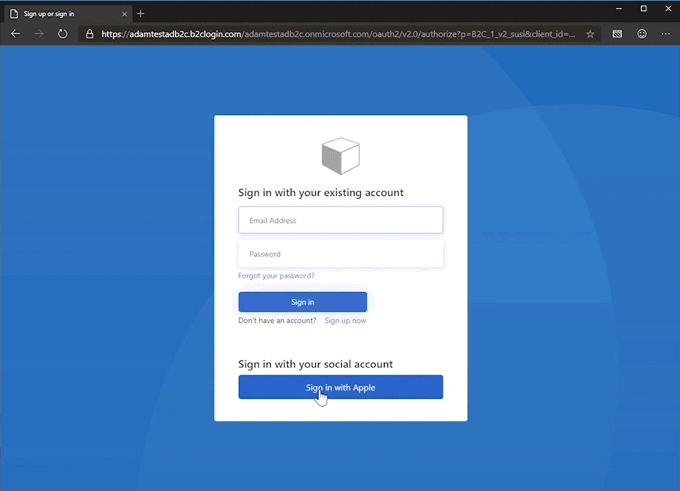The height and width of the screenshot is (491, 680).
Task: Click 'Sign in with your social account' heading
Action: (x=315, y=364)
